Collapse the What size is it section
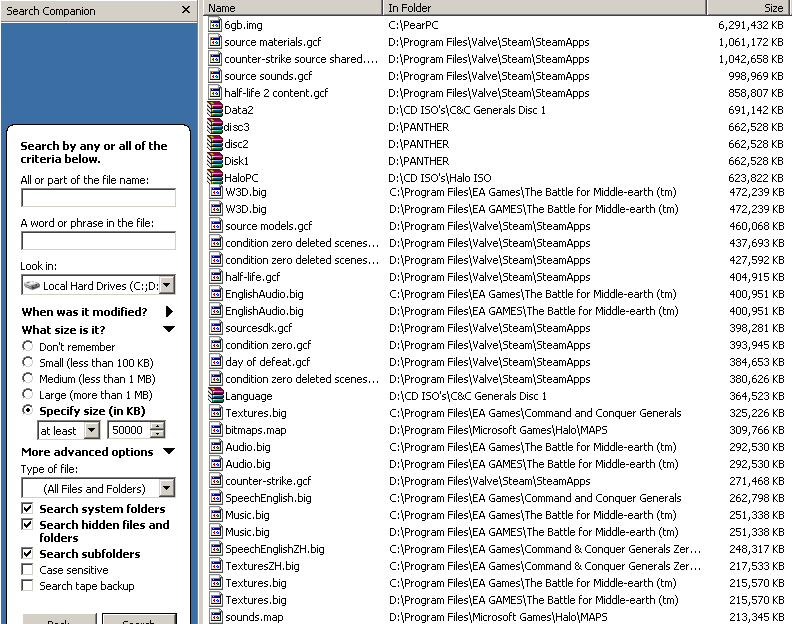 coord(169,329)
